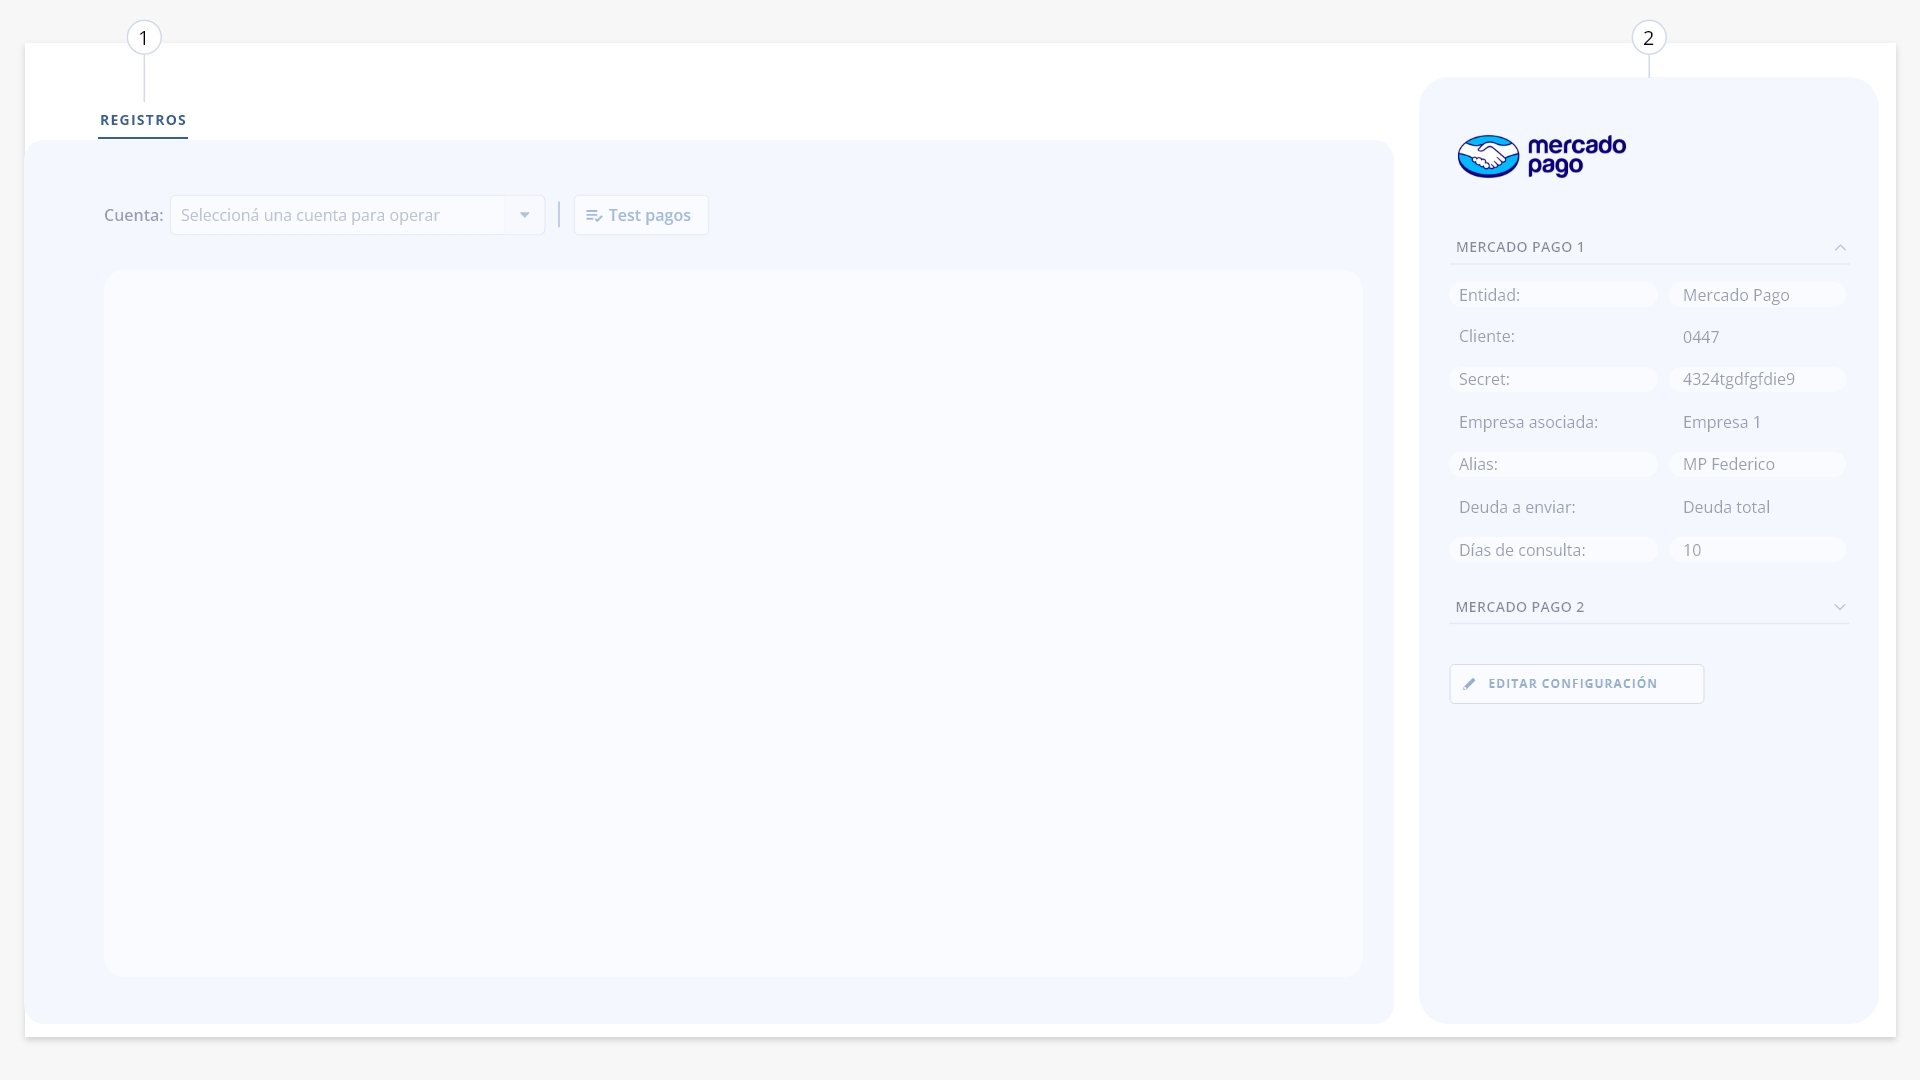The width and height of the screenshot is (1920, 1080).
Task: Click the Test pagos button
Action: coord(641,215)
